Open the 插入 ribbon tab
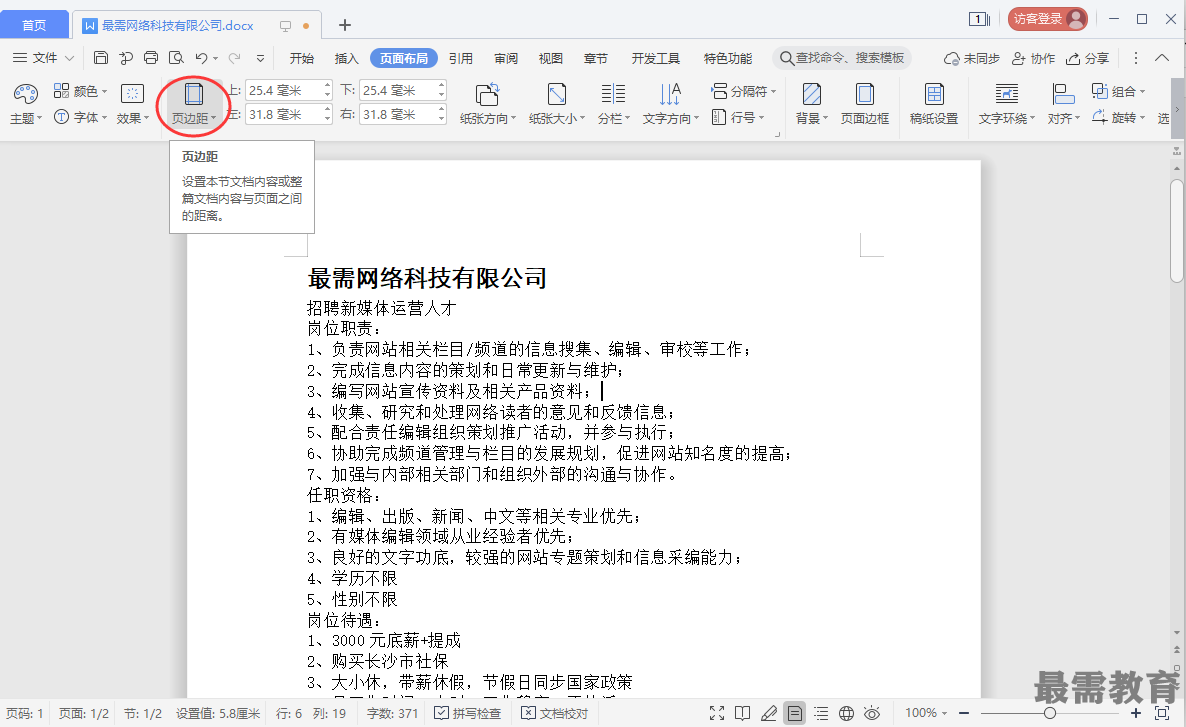The width and height of the screenshot is (1186, 727). (346, 58)
